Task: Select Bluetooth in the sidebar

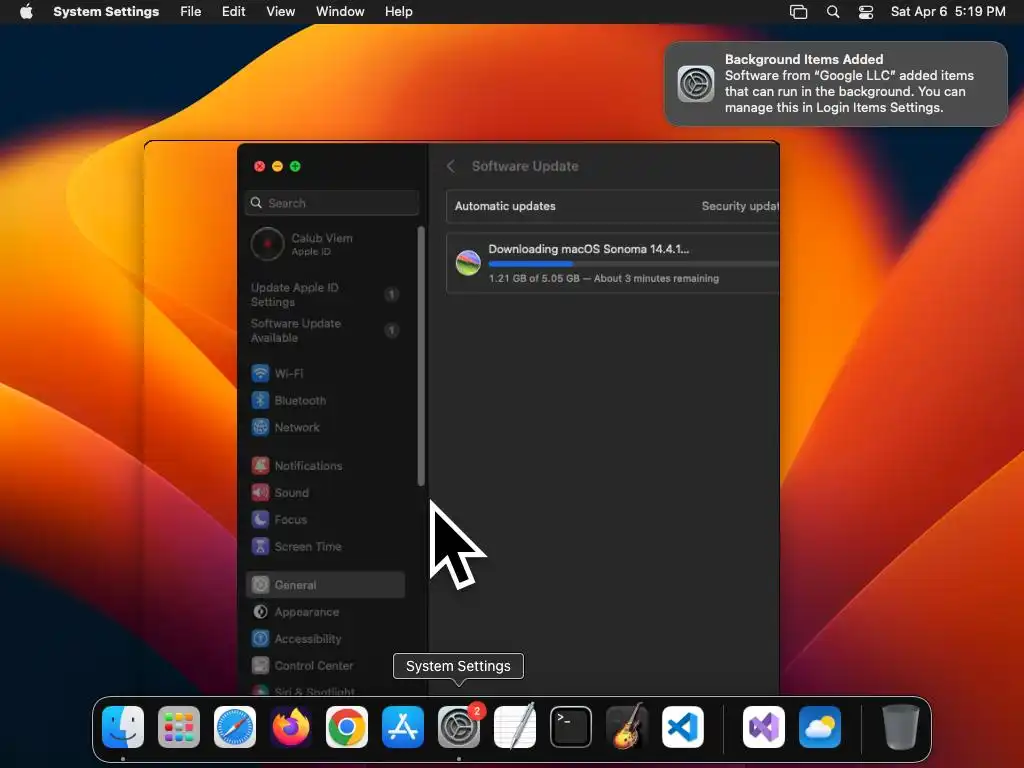Action: pos(325,400)
